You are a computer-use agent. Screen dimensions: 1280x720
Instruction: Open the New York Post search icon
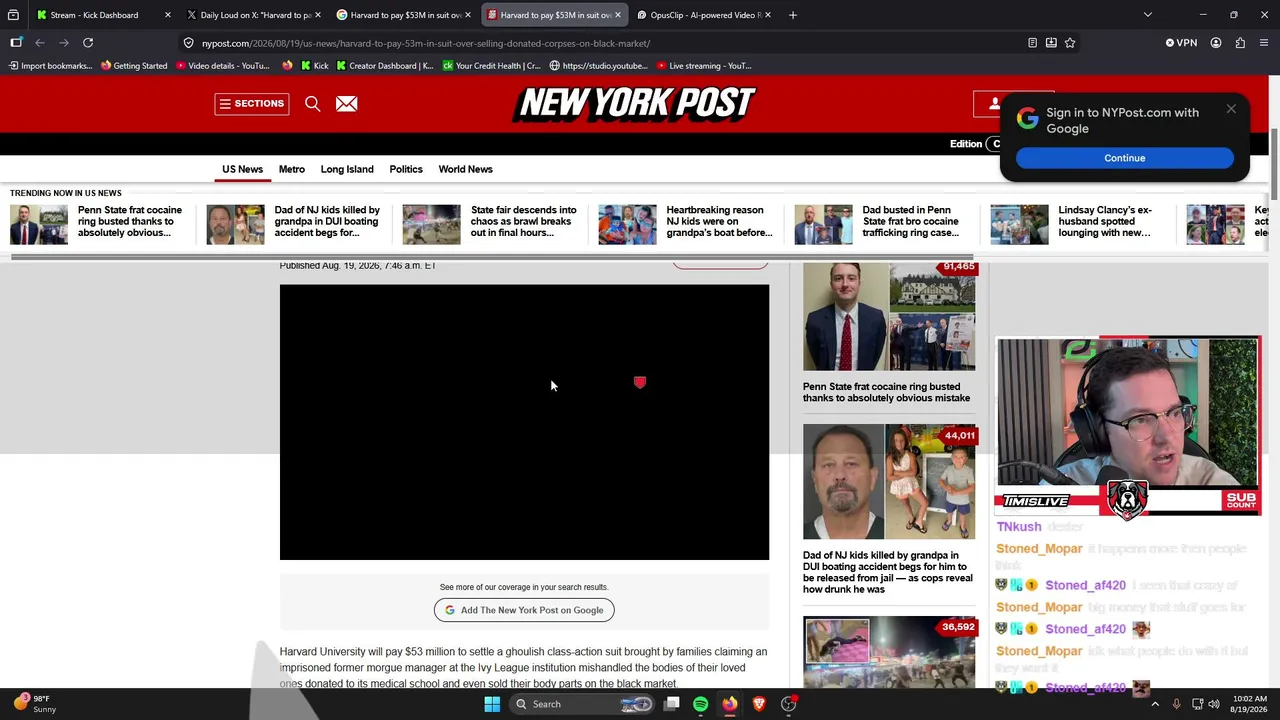pos(313,103)
